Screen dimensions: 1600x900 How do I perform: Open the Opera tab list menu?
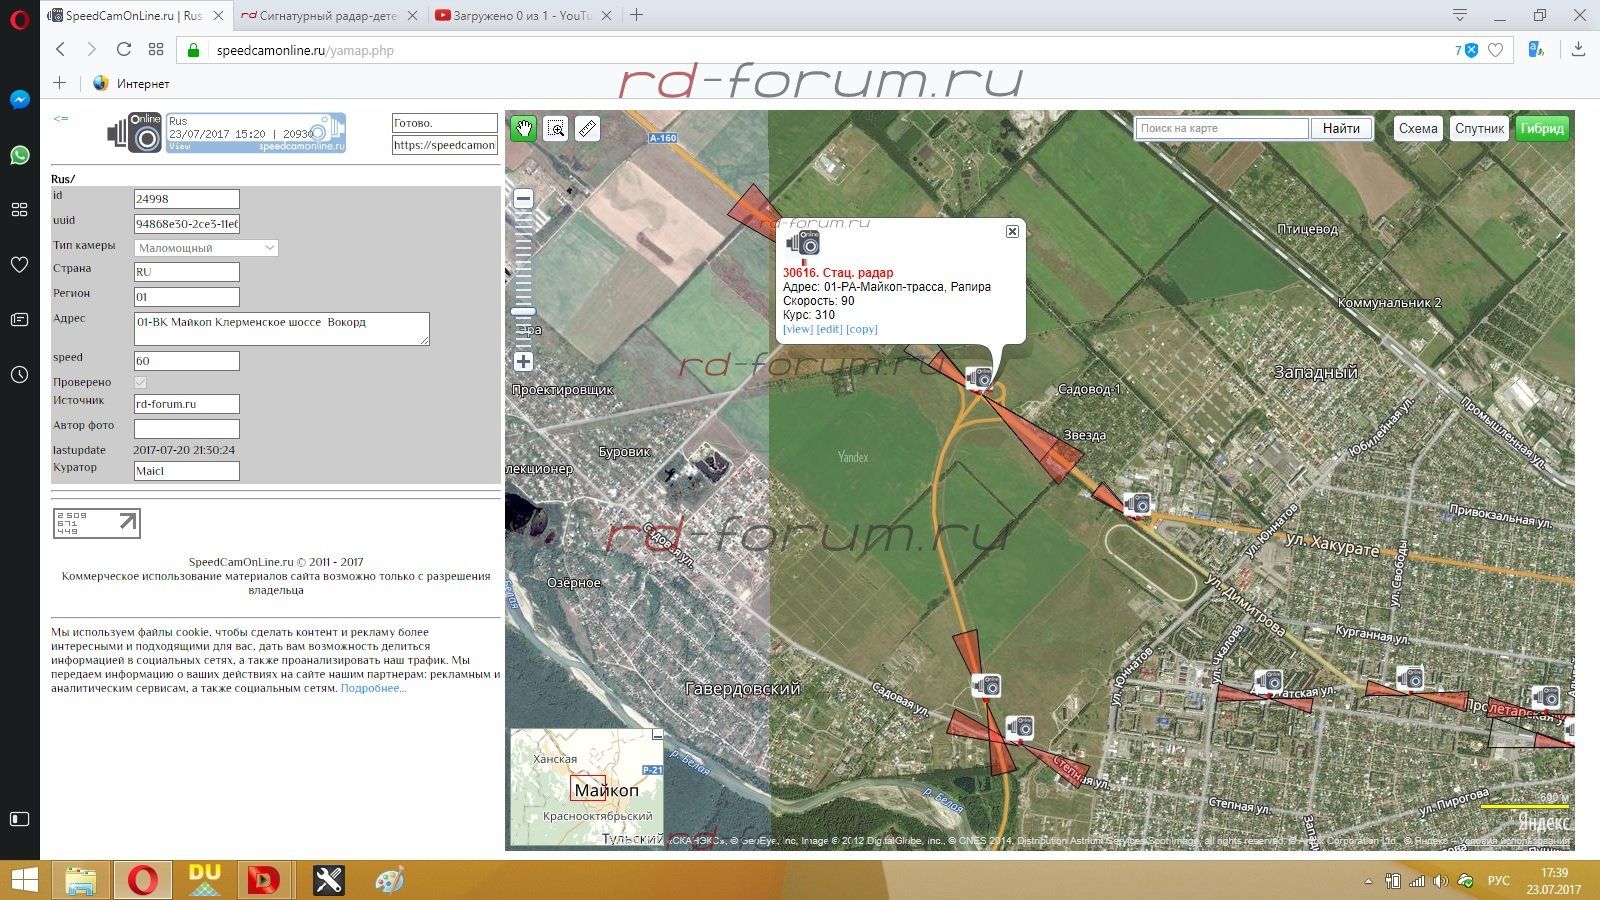pyautogui.click(x=1460, y=15)
